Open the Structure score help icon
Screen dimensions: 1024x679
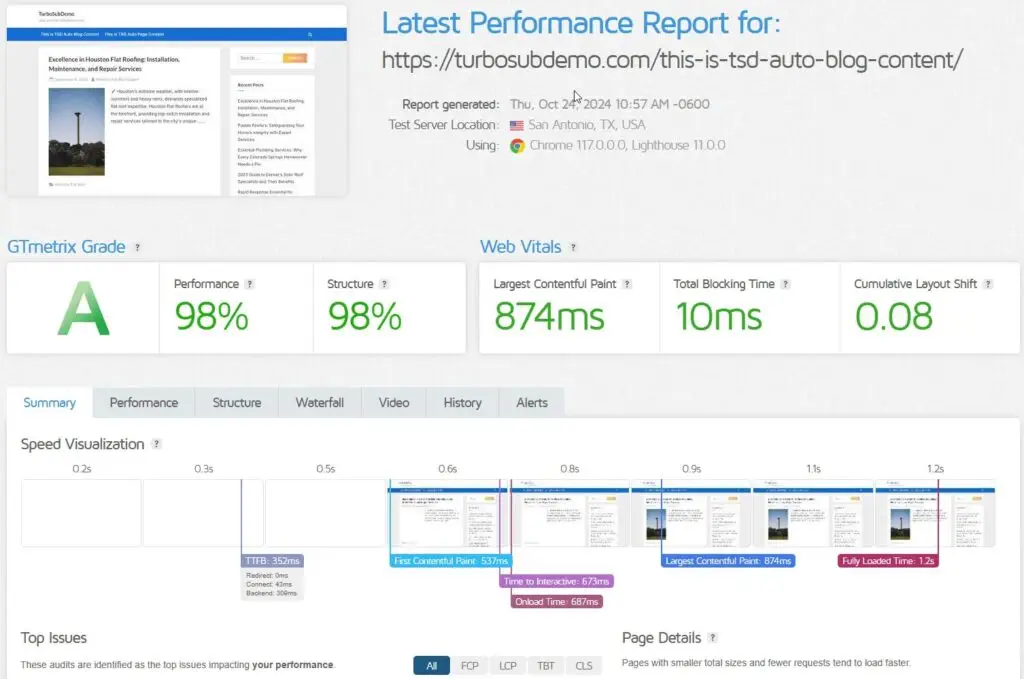click(384, 284)
